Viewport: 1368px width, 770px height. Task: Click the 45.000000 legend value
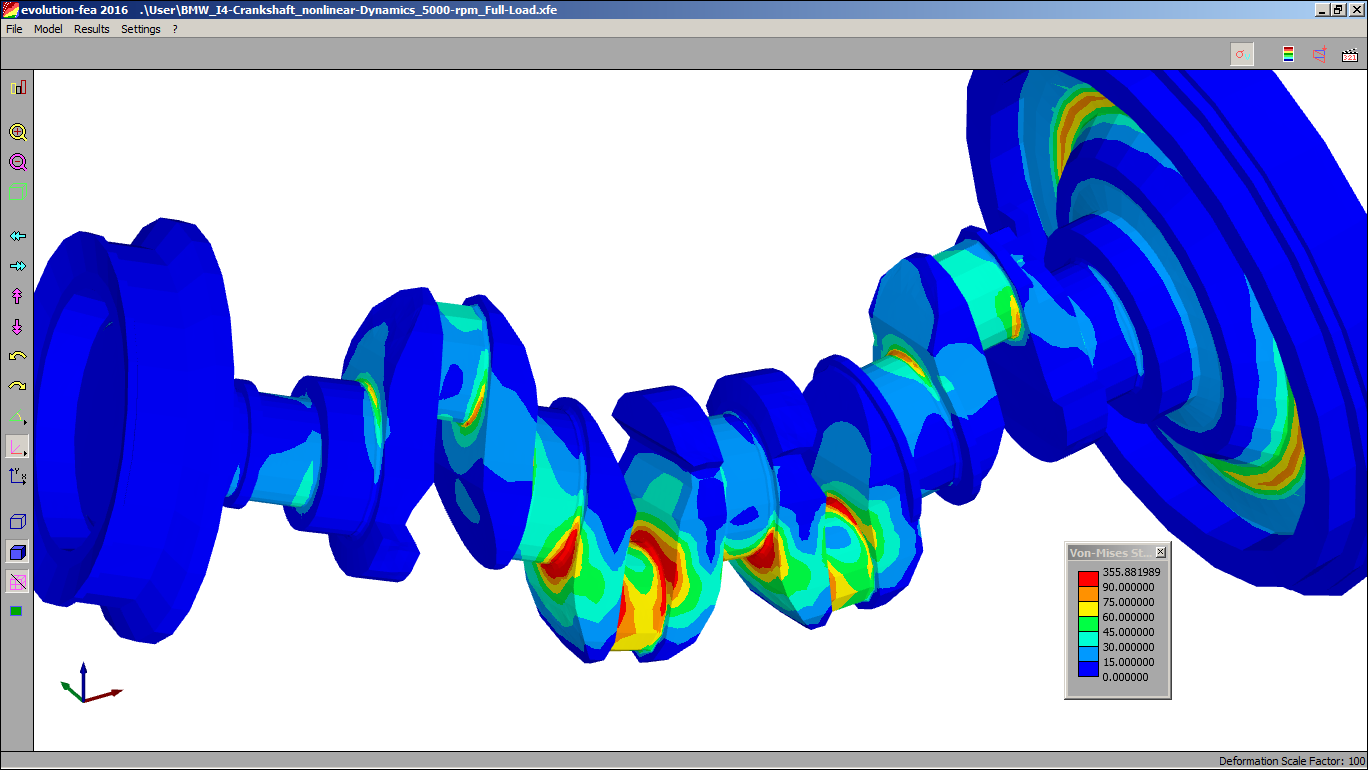(x=1128, y=632)
